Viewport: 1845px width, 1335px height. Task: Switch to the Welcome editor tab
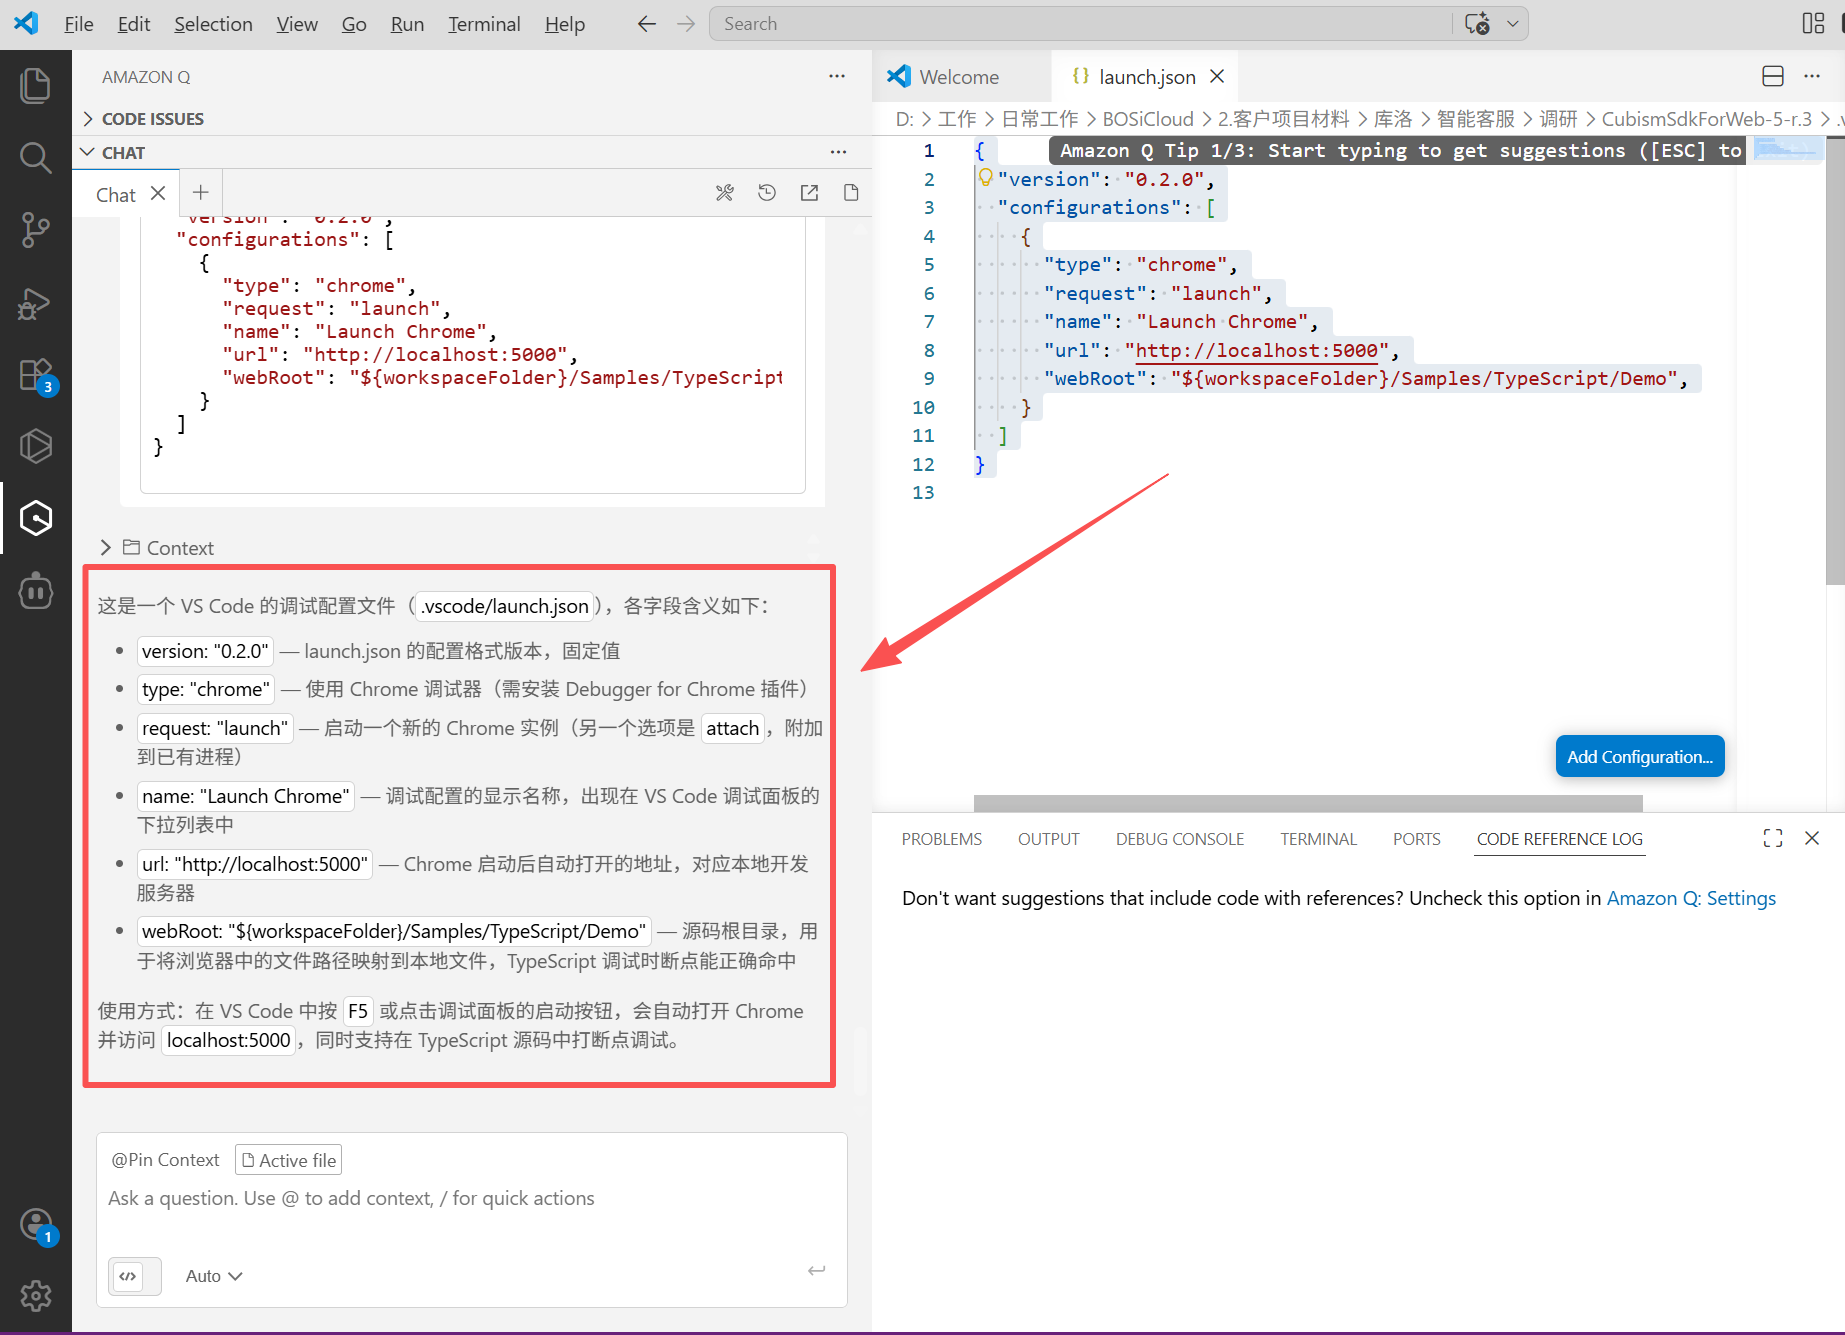tap(962, 77)
